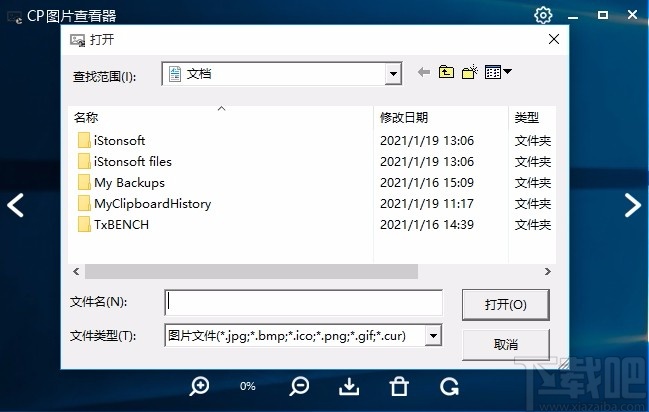
Task: Select the iStonsoft files folder
Action: pos(132,161)
